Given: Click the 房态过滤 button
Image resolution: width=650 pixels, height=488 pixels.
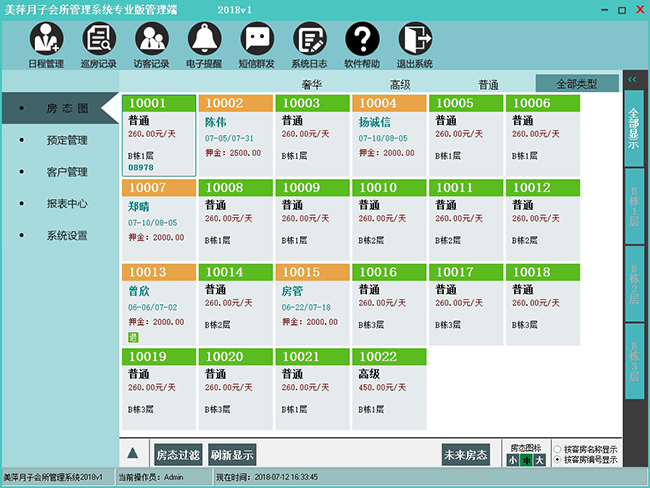Looking at the screenshot, I should click(179, 454).
